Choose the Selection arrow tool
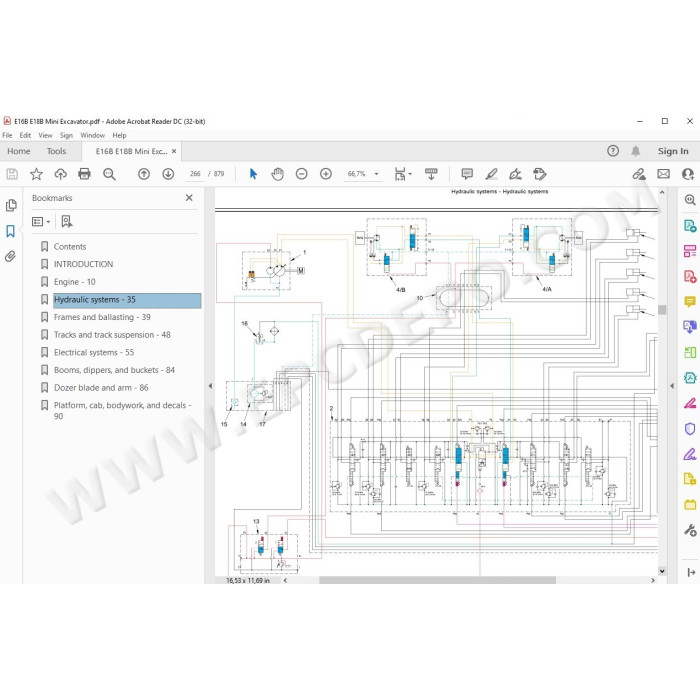Image resolution: width=700 pixels, height=700 pixels. pyautogui.click(x=253, y=174)
